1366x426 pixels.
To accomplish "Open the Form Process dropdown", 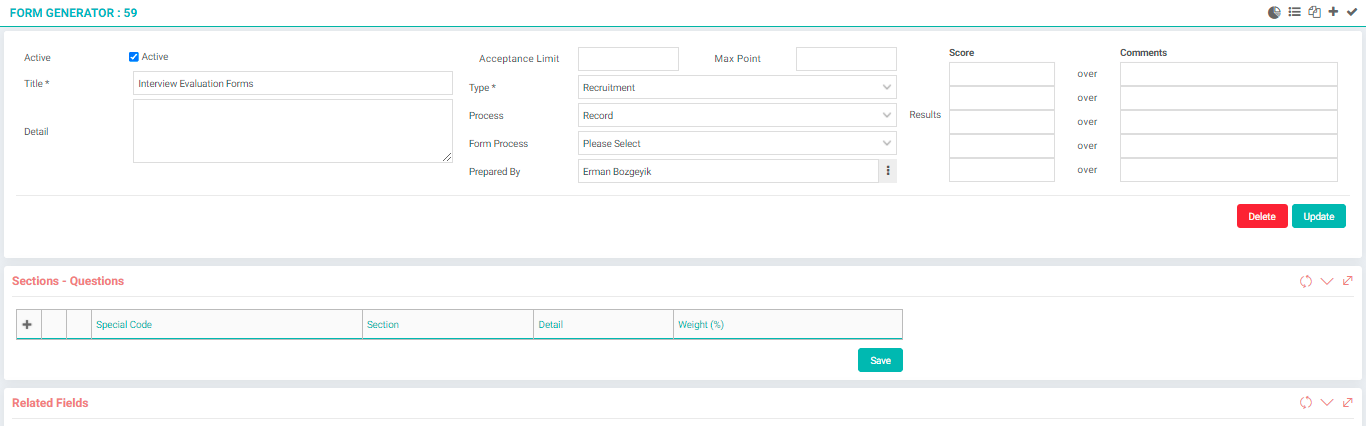I will pos(737,143).
